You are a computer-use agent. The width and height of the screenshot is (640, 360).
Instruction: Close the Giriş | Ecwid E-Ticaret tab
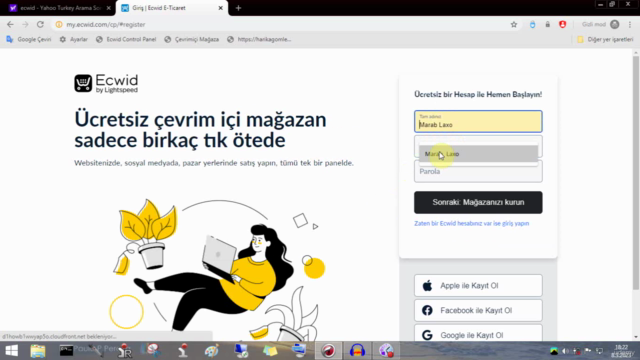(220, 8)
